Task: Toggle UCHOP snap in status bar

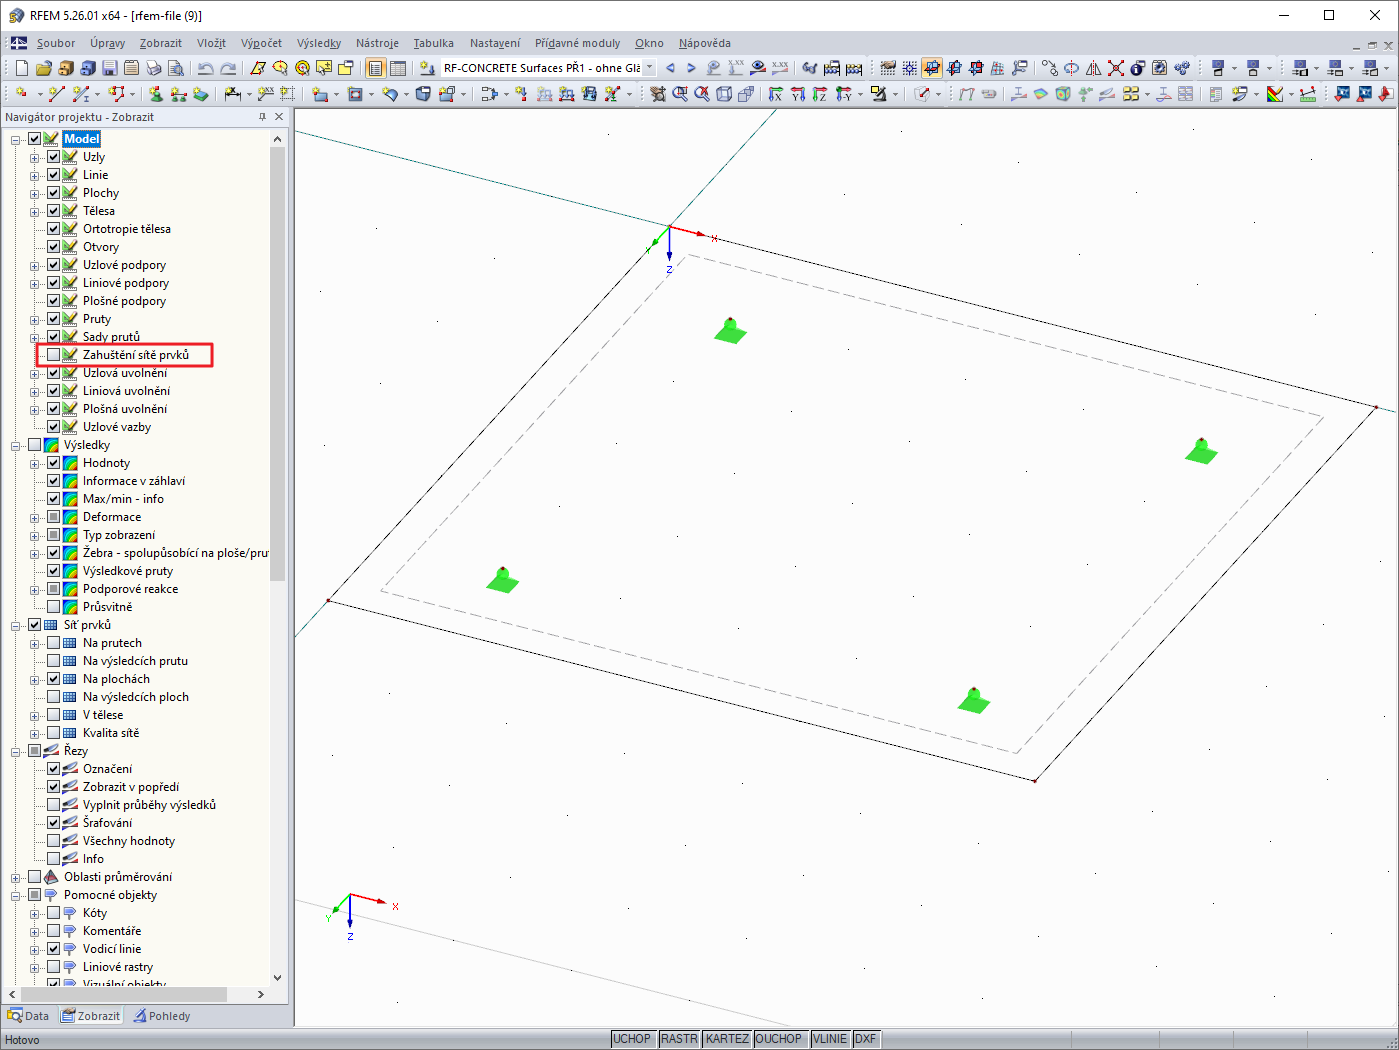Action: [x=631, y=1039]
